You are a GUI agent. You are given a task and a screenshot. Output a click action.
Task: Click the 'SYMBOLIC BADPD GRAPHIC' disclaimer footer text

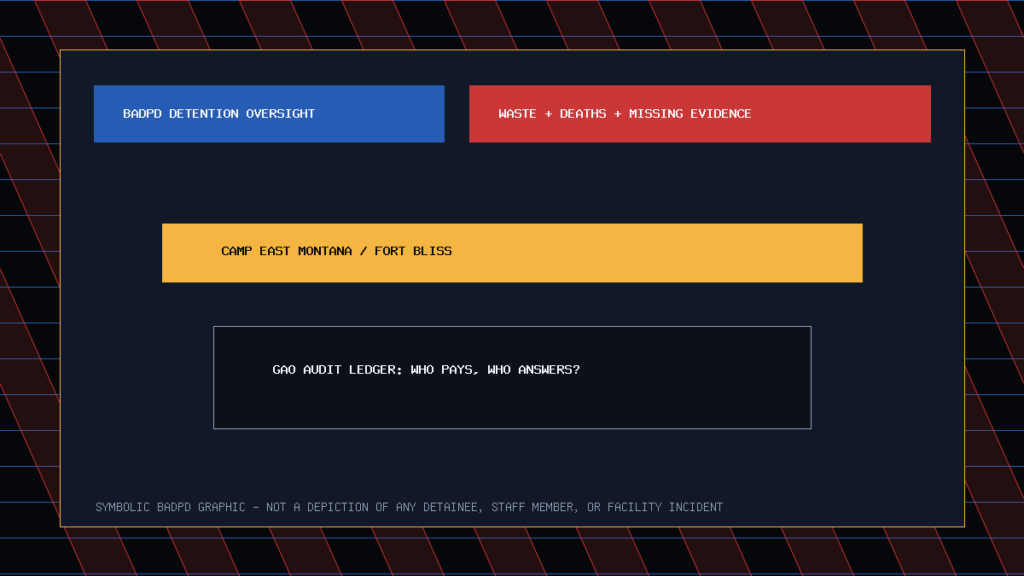pyautogui.click(x=409, y=507)
